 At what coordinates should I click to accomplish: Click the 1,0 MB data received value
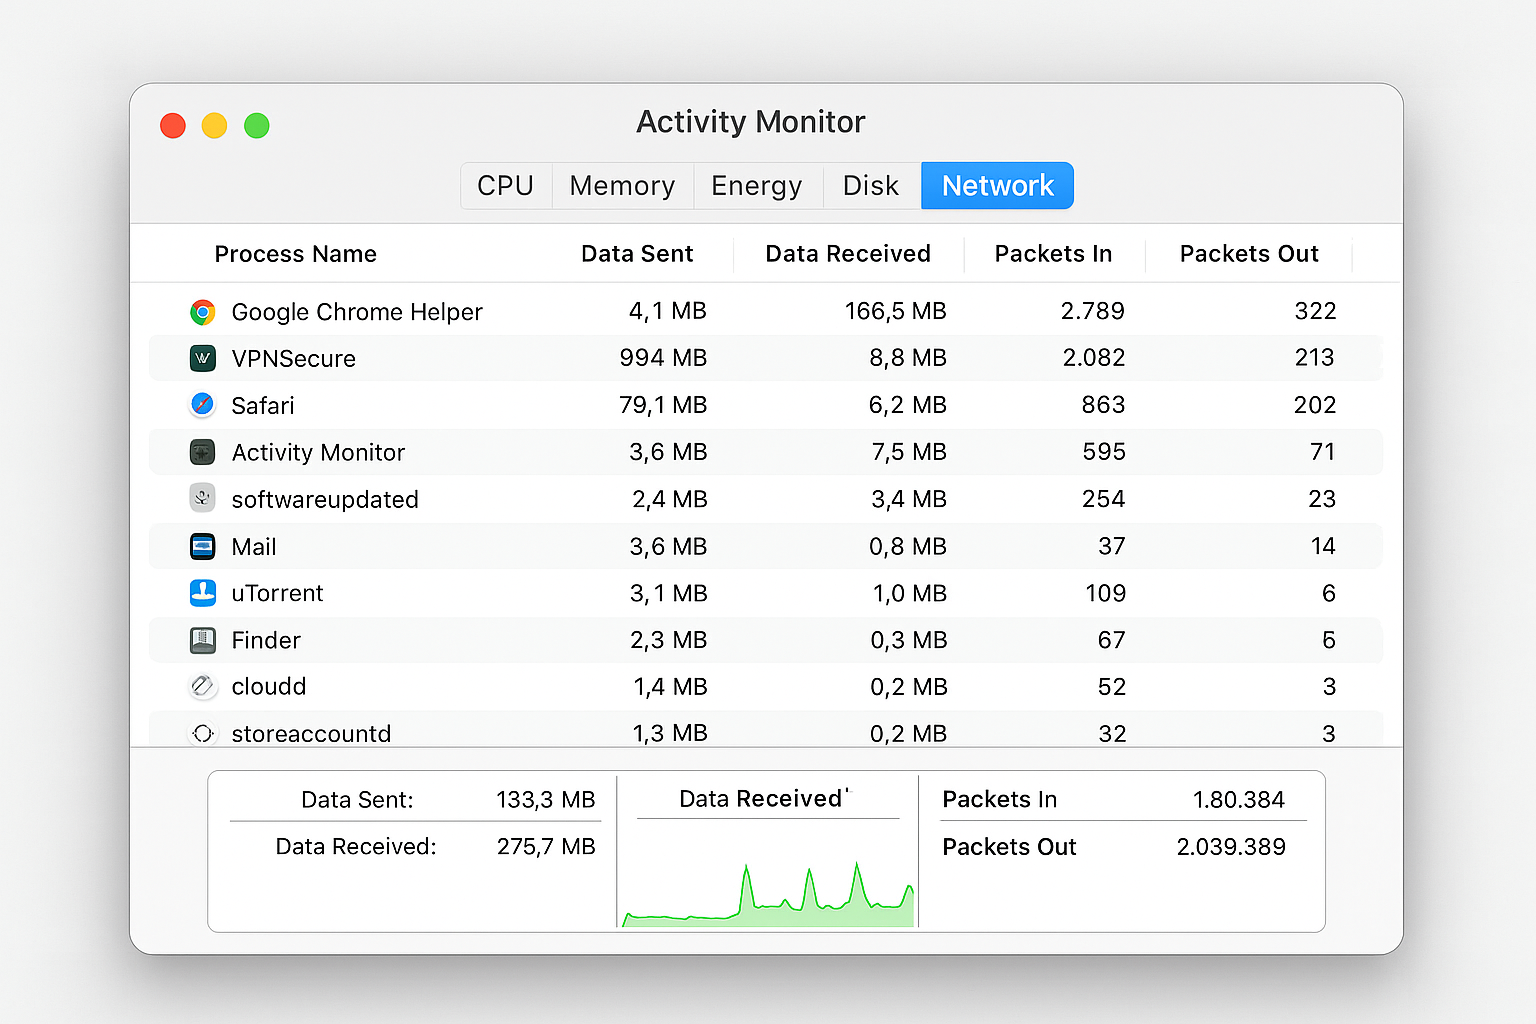tap(910, 593)
